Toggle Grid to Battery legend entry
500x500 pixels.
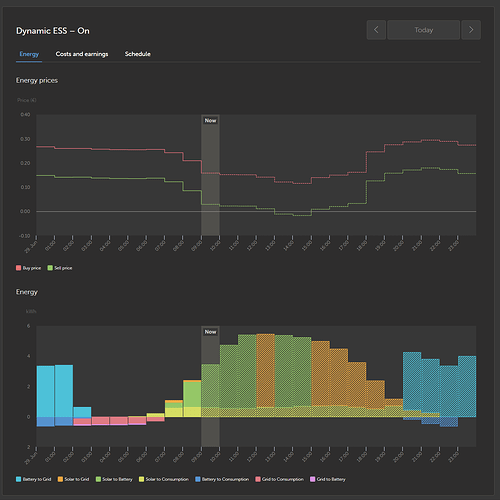[328, 479]
